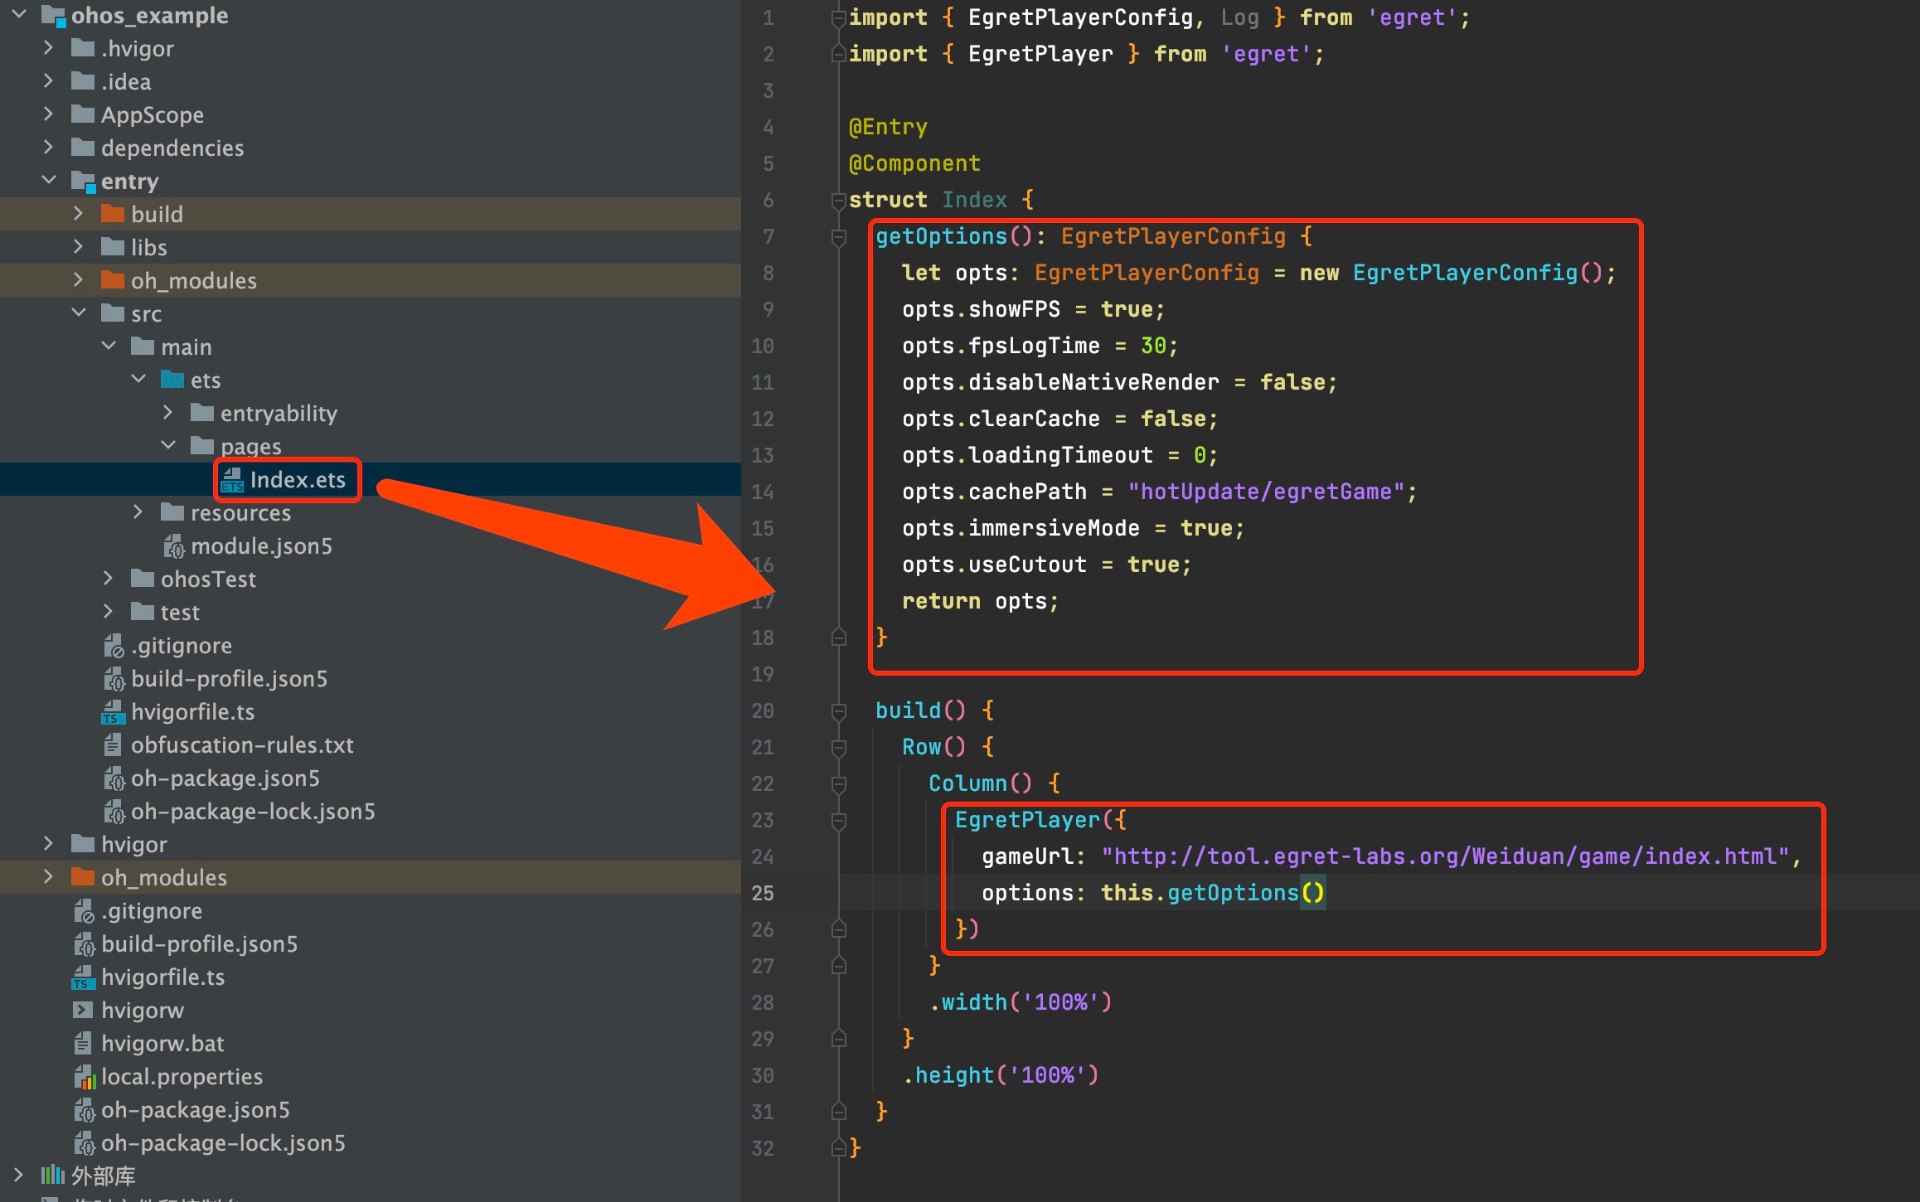Image resolution: width=1920 pixels, height=1202 pixels.
Task: Fold the EgretPlayer block at line 23
Action: [839, 821]
